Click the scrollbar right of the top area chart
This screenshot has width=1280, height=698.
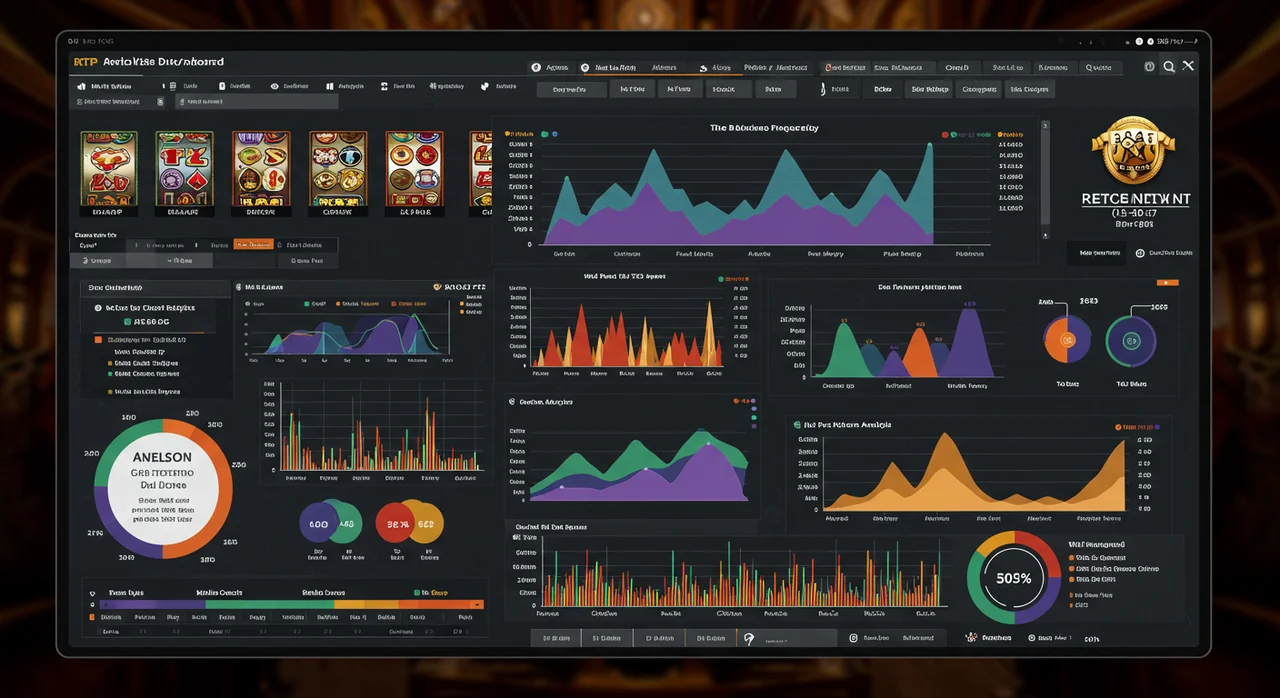point(1046,180)
